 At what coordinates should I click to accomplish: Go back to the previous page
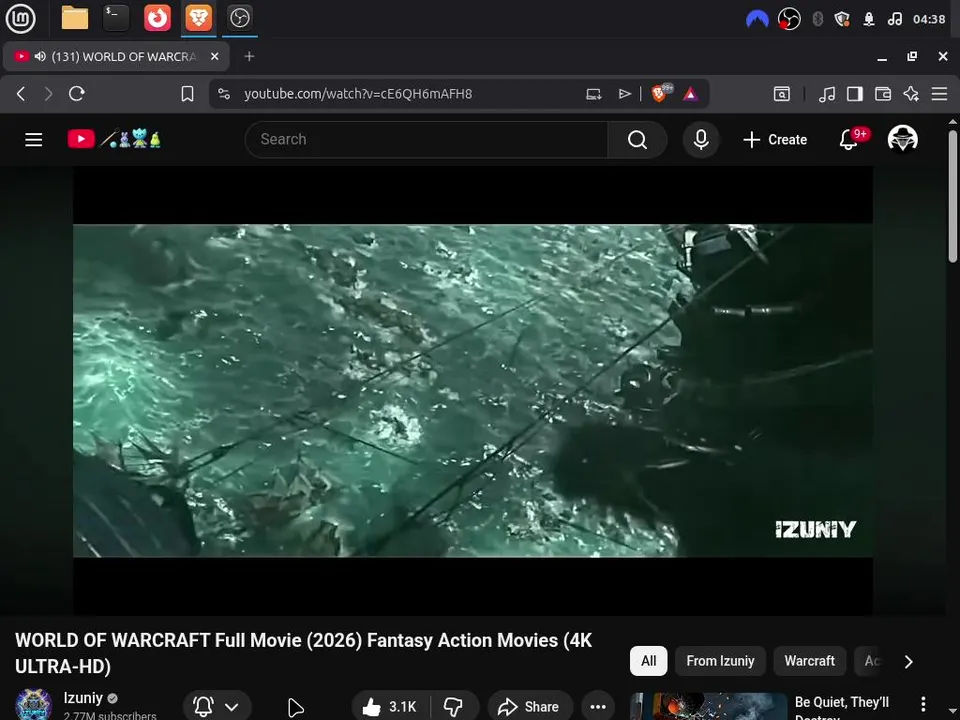21,94
